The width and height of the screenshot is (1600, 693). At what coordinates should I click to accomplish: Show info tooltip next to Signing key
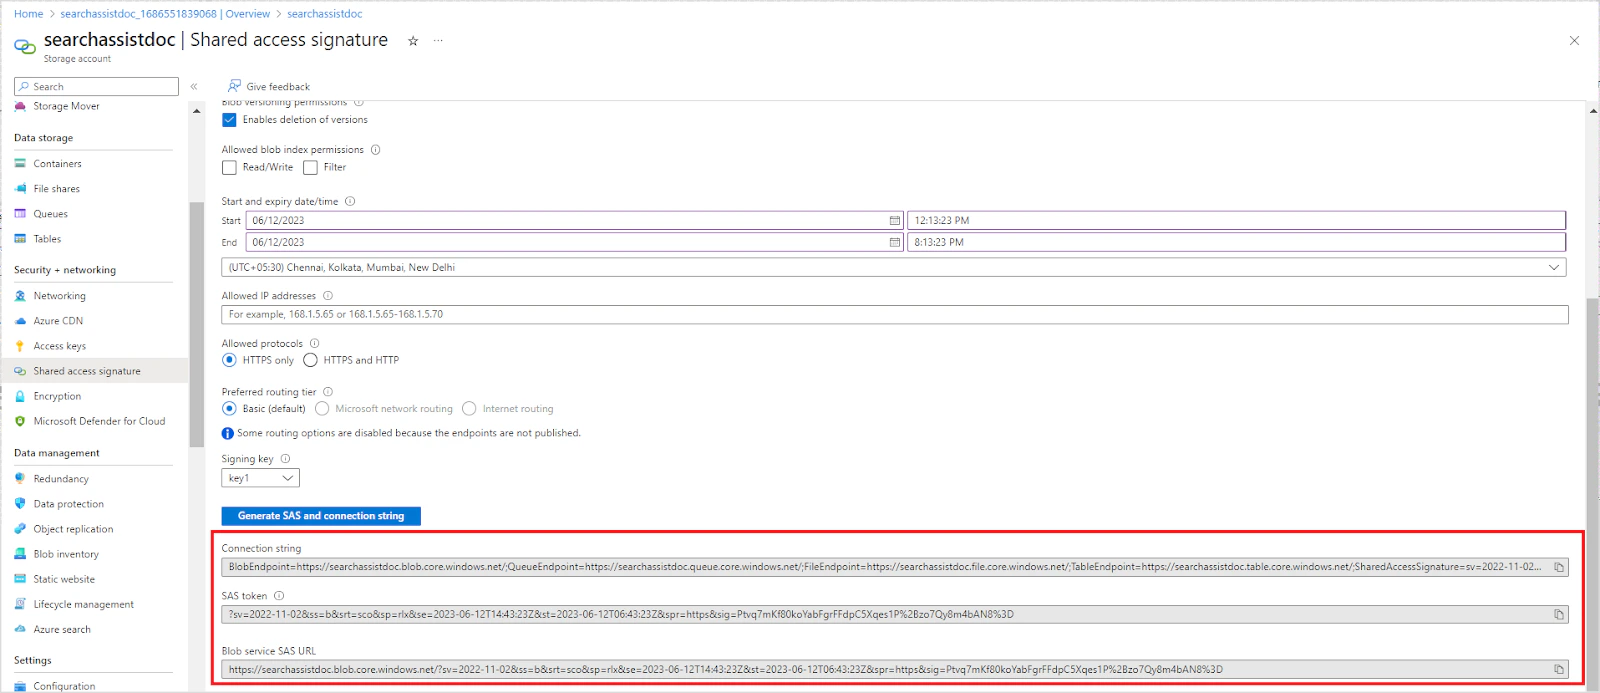coord(285,459)
